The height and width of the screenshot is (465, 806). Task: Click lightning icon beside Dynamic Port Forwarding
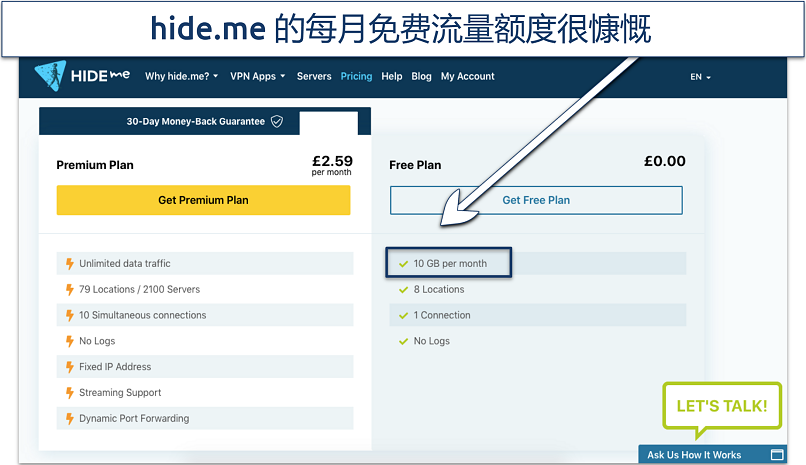coord(69,419)
